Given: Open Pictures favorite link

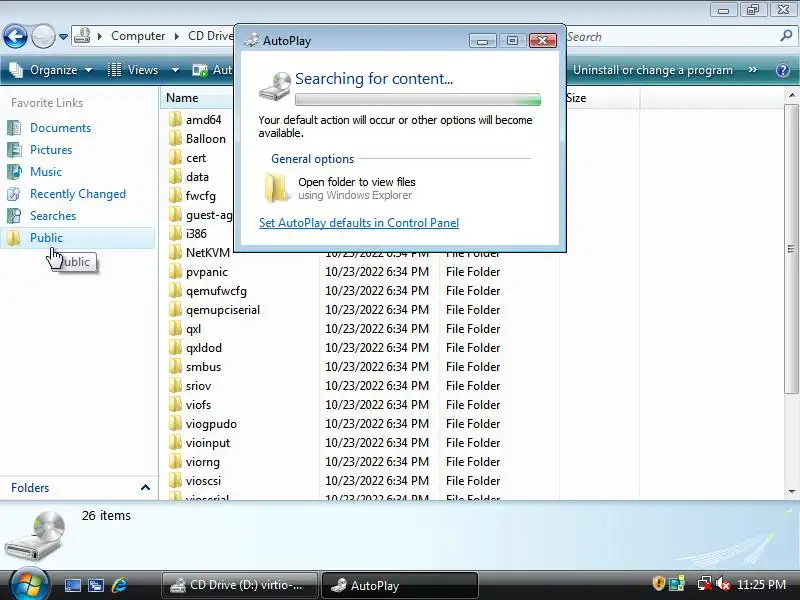Looking at the screenshot, I should 51,149.
